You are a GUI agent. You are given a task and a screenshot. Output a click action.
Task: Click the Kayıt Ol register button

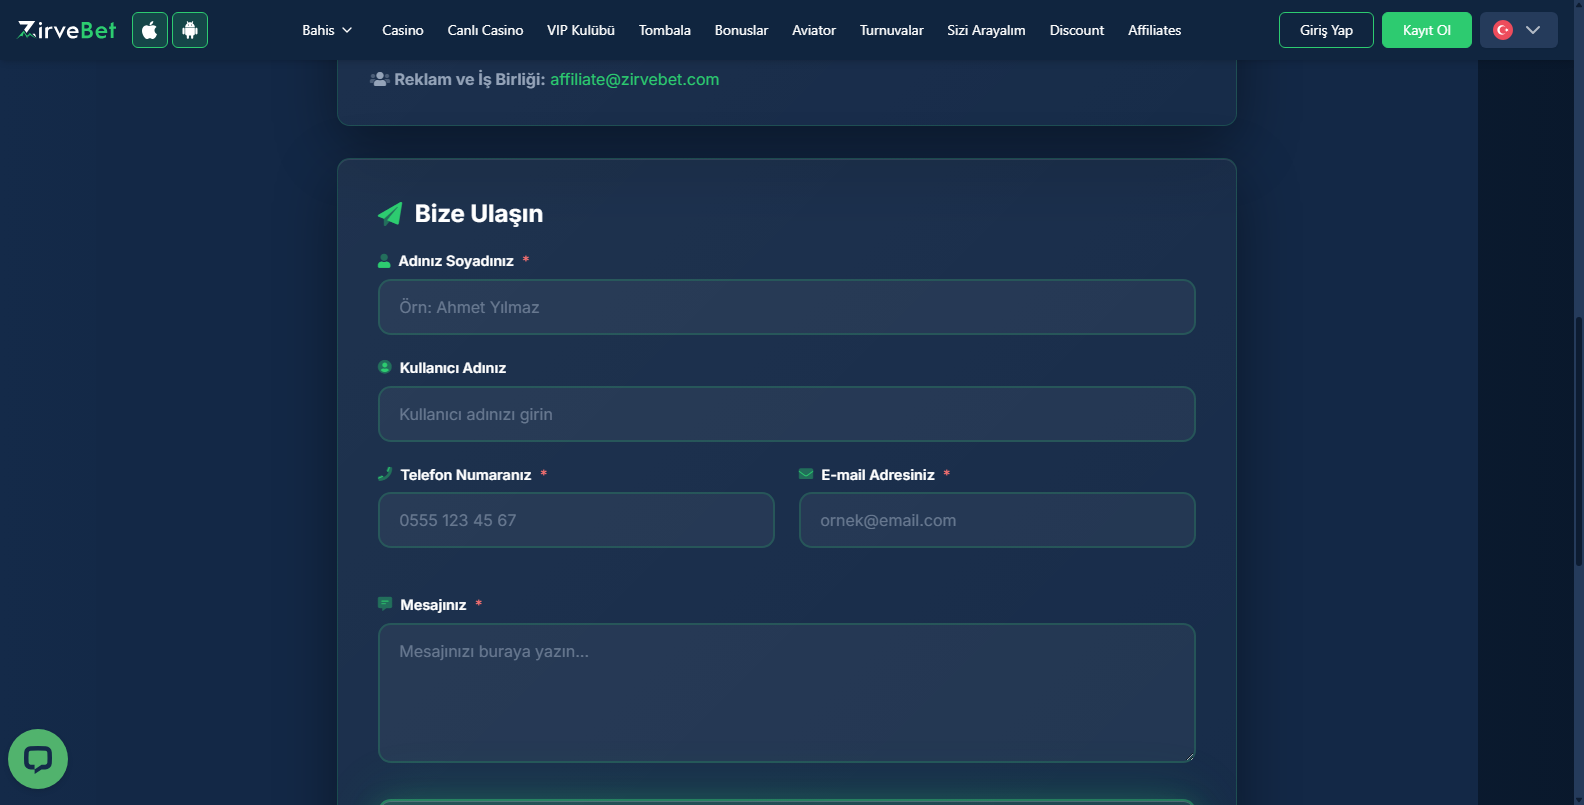coord(1427,30)
